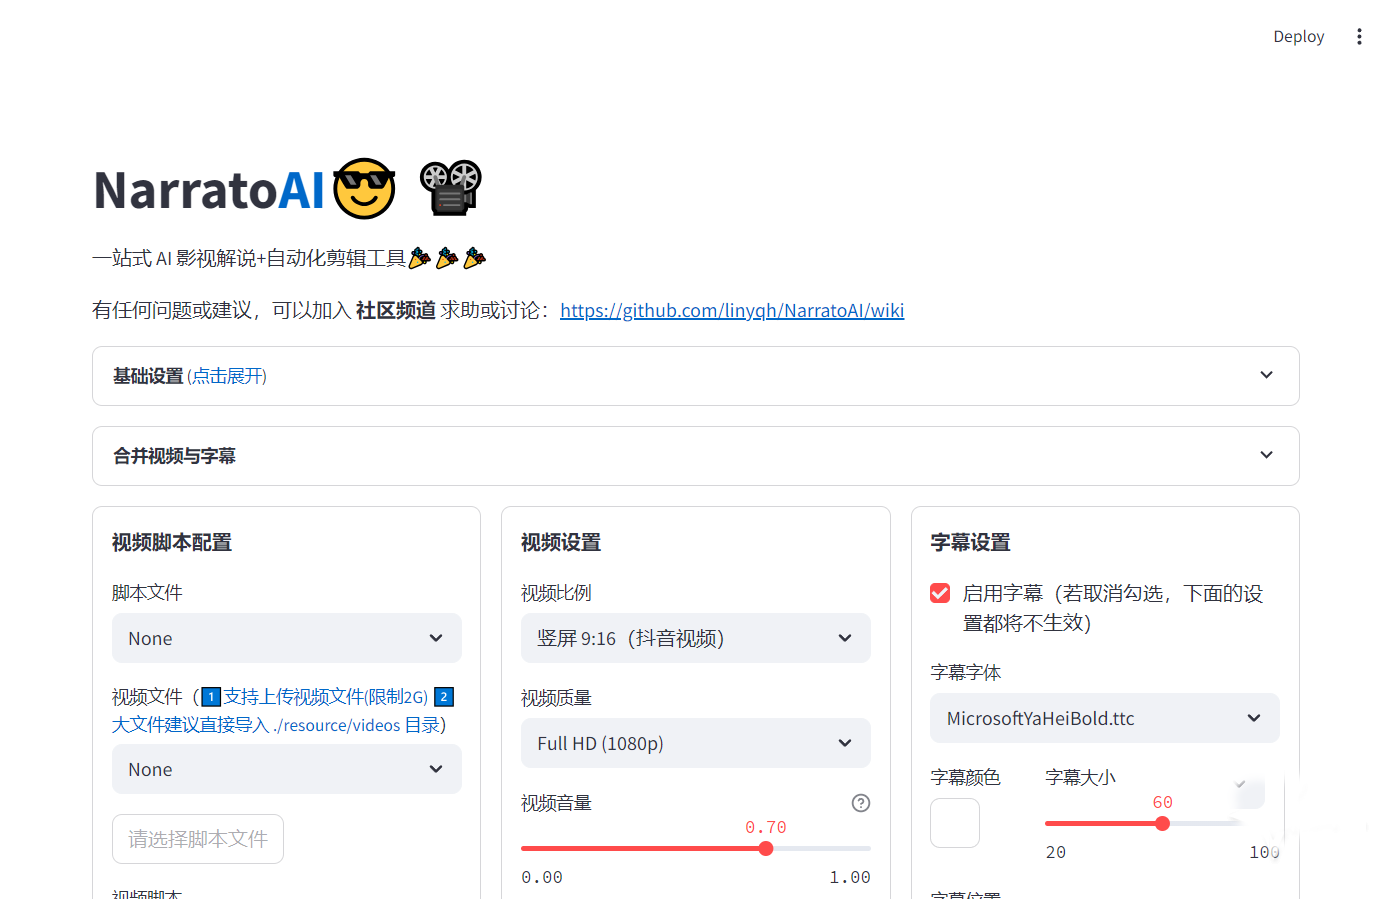Click the 视频质量 label
The width and height of the screenshot is (1381, 899).
(556, 698)
